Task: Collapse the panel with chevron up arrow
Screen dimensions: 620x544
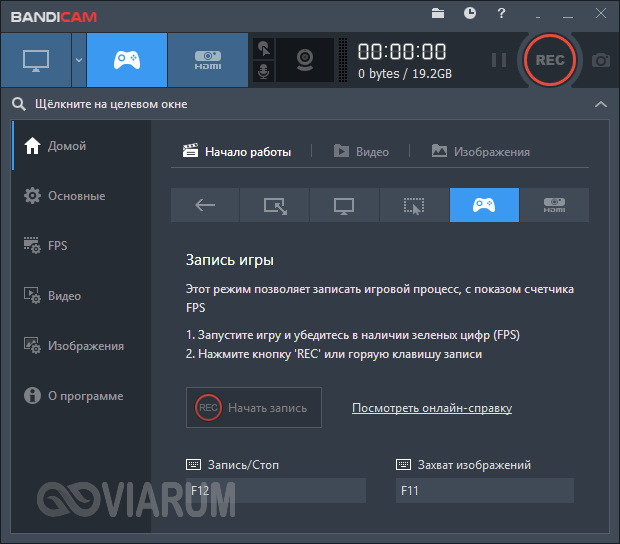Action: pyautogui.click(x=601, y=104)
